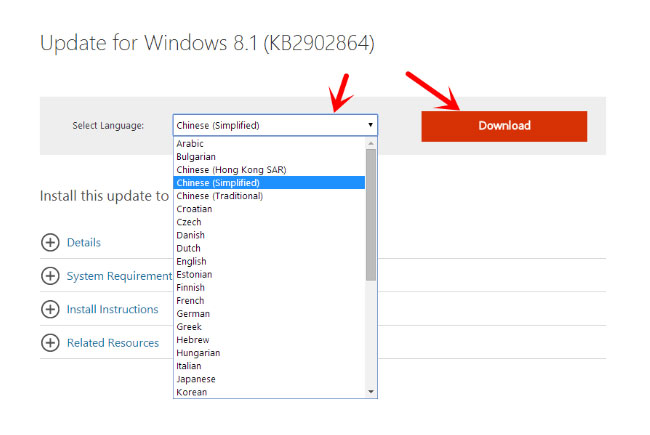This screenshot has width=650, height=435.
Task: Select German from the language list
Action: point(269,313)
